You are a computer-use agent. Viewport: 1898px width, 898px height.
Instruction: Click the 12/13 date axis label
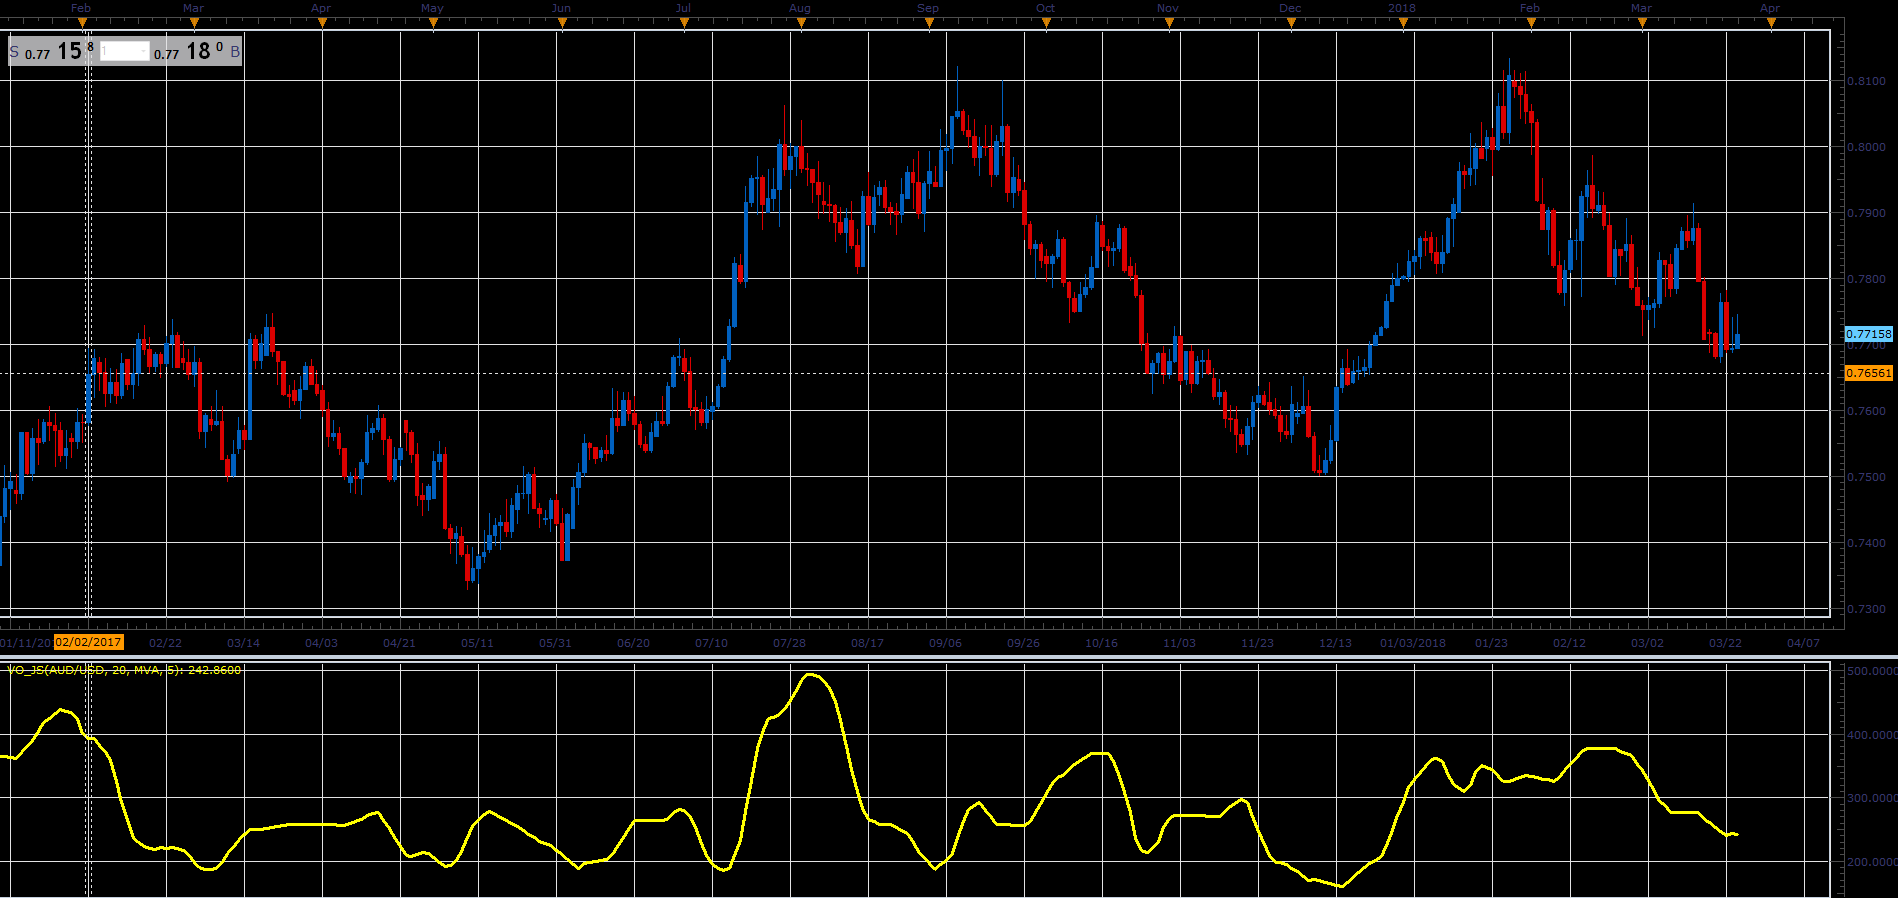tap(1336, 643)
